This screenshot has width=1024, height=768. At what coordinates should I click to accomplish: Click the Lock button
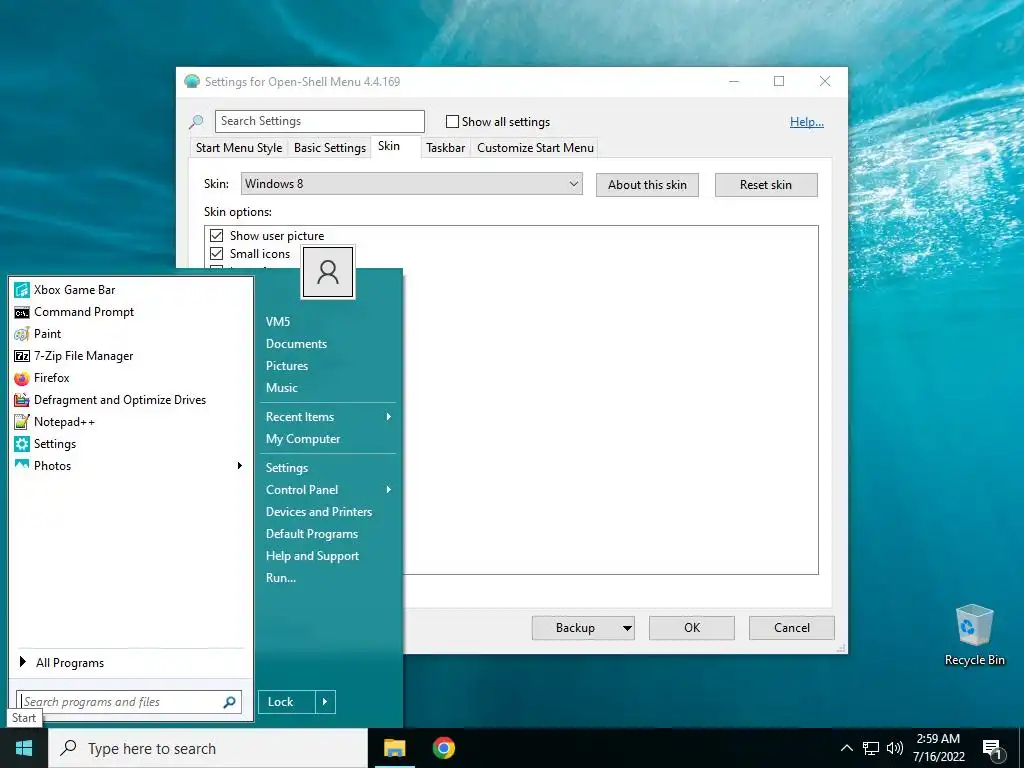[x=287, y=702]
